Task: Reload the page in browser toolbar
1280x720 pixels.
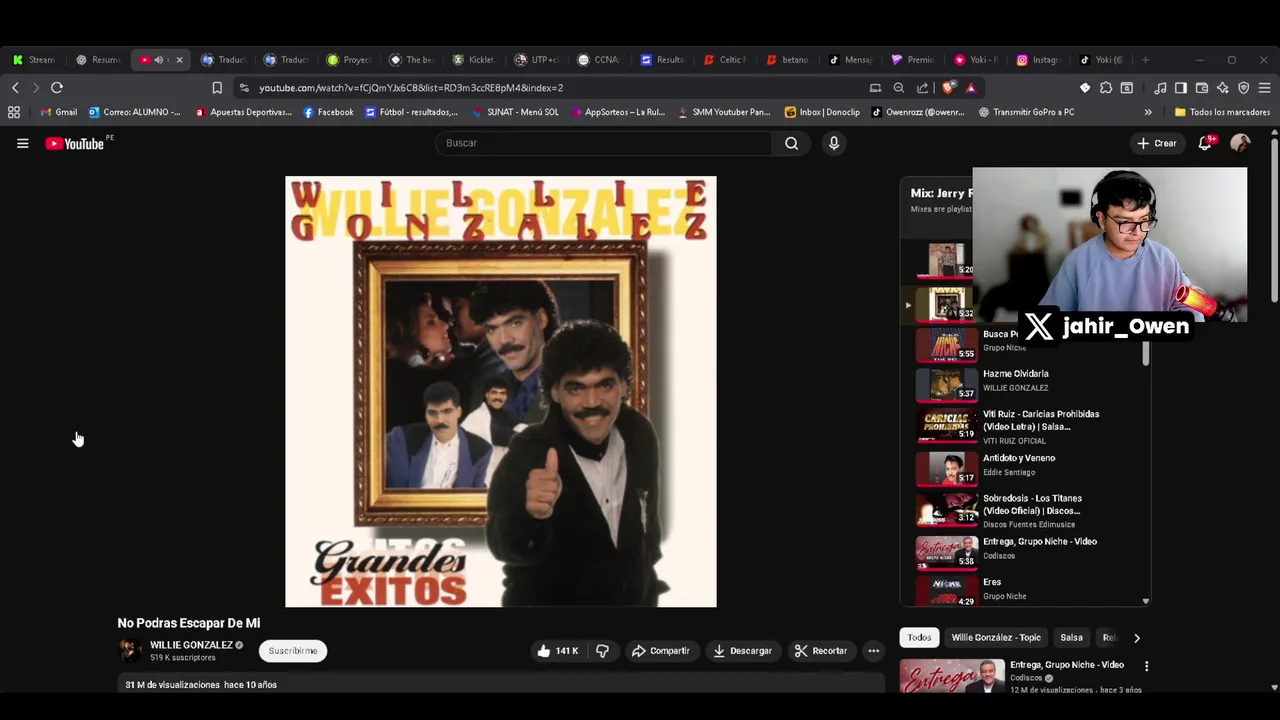Action: pos(57,88)
